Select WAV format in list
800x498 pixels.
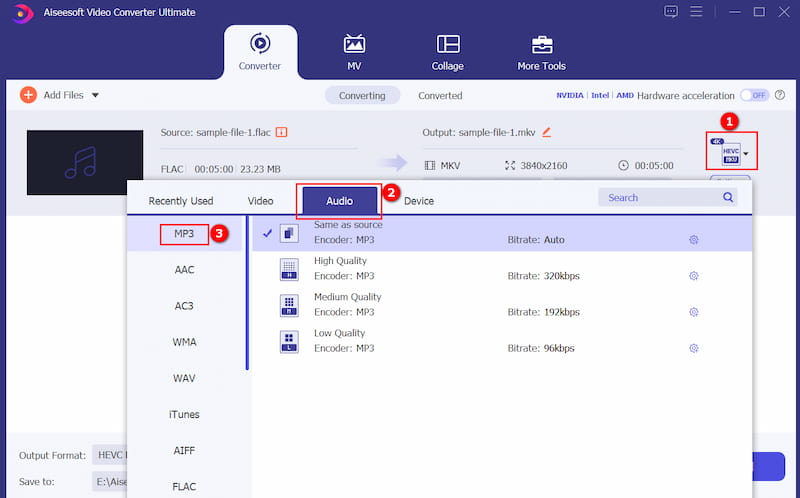(x=184, y=379)
